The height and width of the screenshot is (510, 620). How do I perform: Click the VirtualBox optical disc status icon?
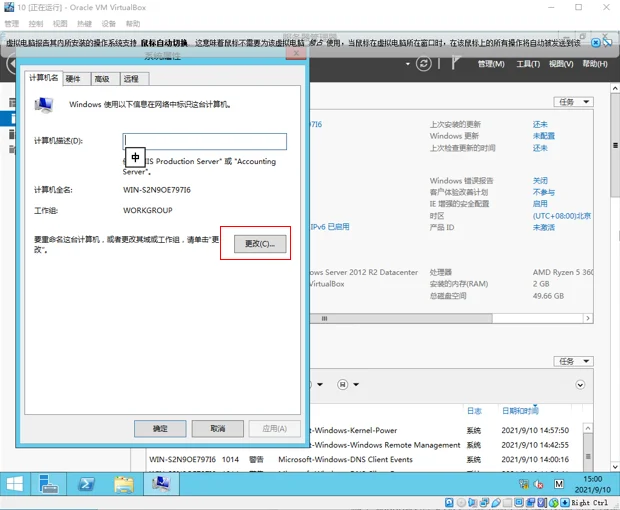pyautogui.click(x=461, y=502)
